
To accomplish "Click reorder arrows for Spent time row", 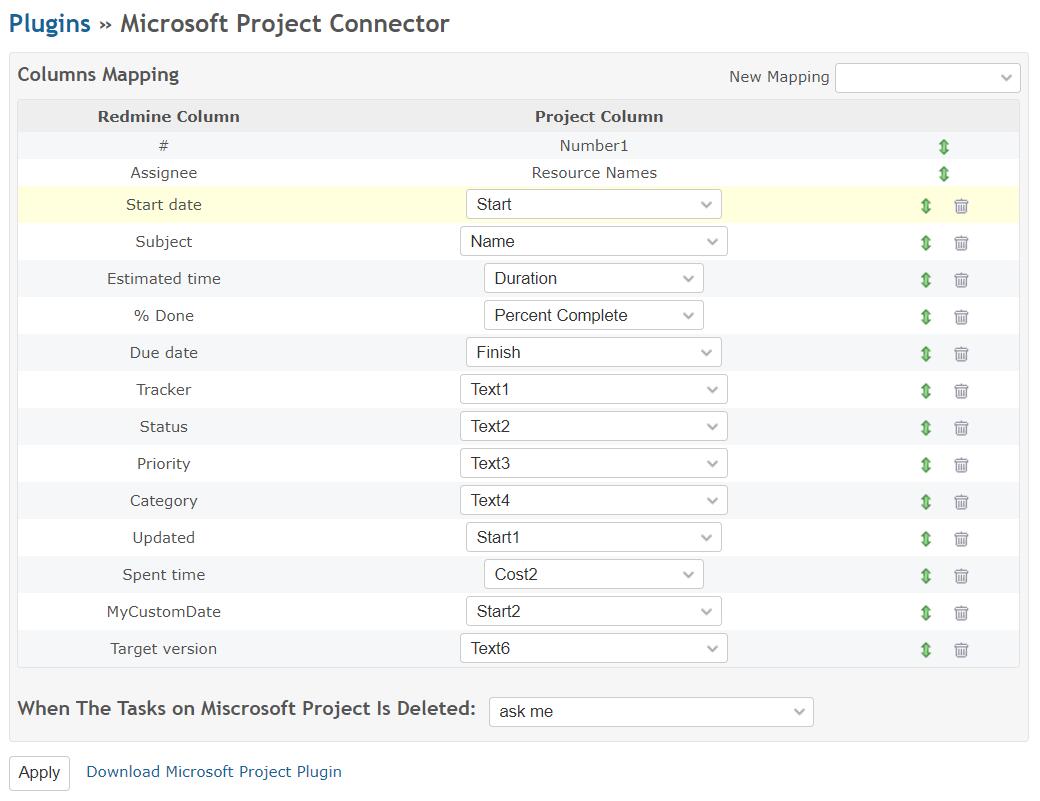I will (926, 576).
